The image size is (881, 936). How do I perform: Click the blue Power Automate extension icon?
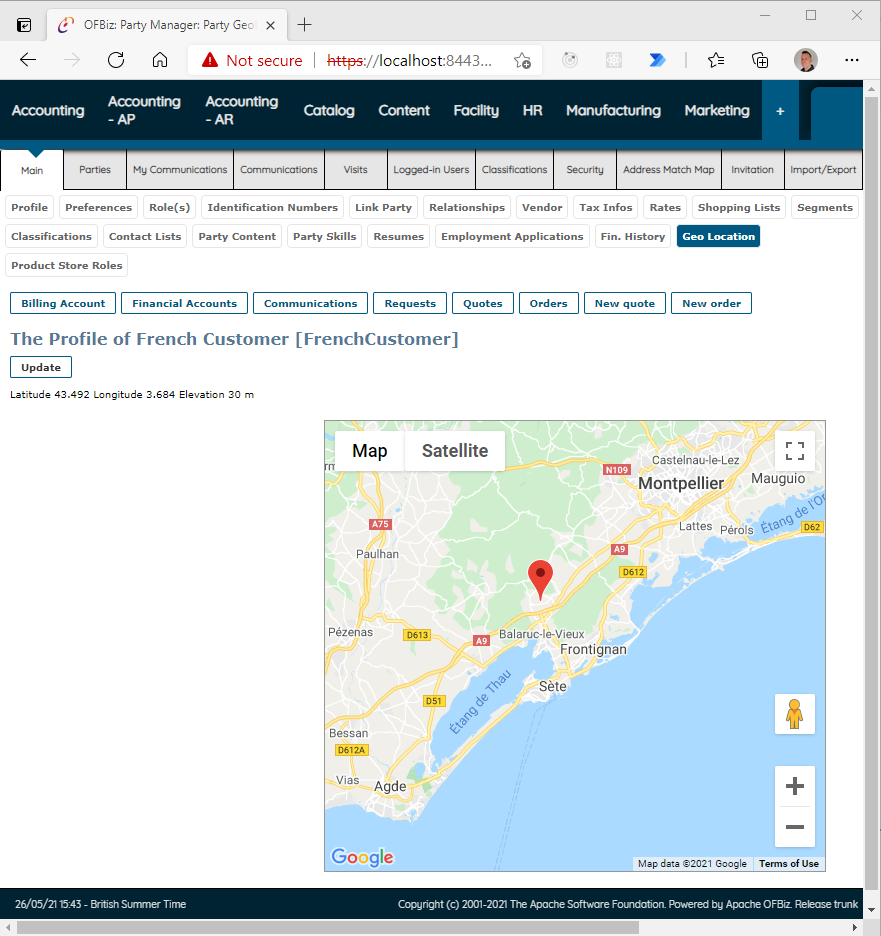coord(657,60)
